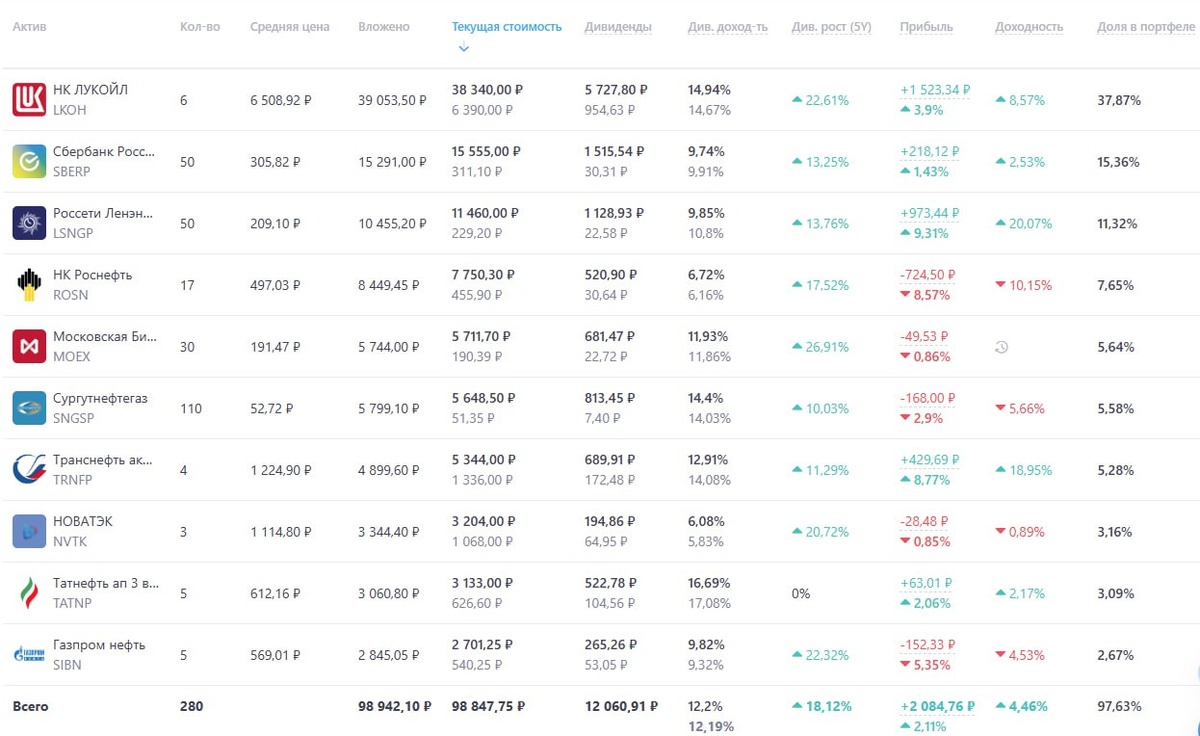Click Lukoil current value 38 340,00 ₽
The image size is (1200, 736).
click(488, 90)
